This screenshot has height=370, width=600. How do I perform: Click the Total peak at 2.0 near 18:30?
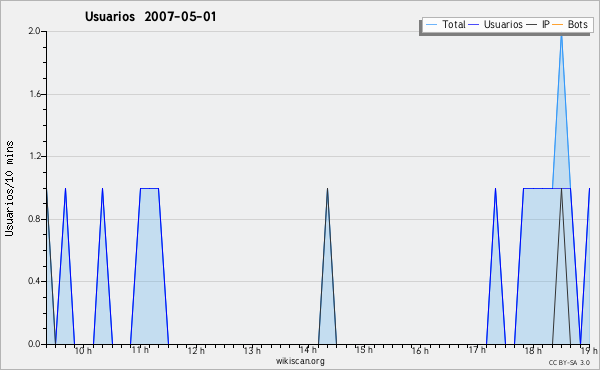click(x=561, y=35)
